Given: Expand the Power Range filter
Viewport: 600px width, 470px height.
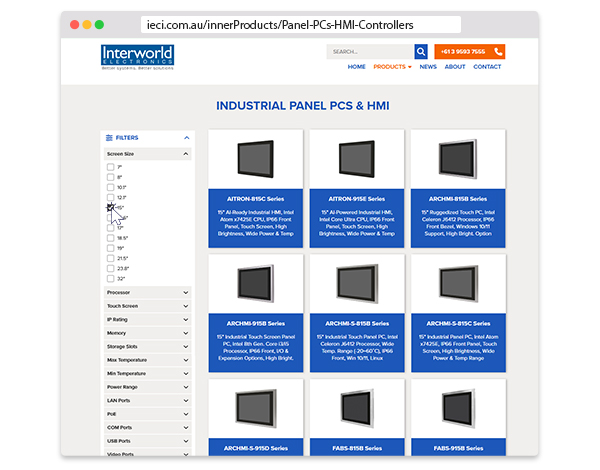Looking at the screenshot, I should click(147, 387).
